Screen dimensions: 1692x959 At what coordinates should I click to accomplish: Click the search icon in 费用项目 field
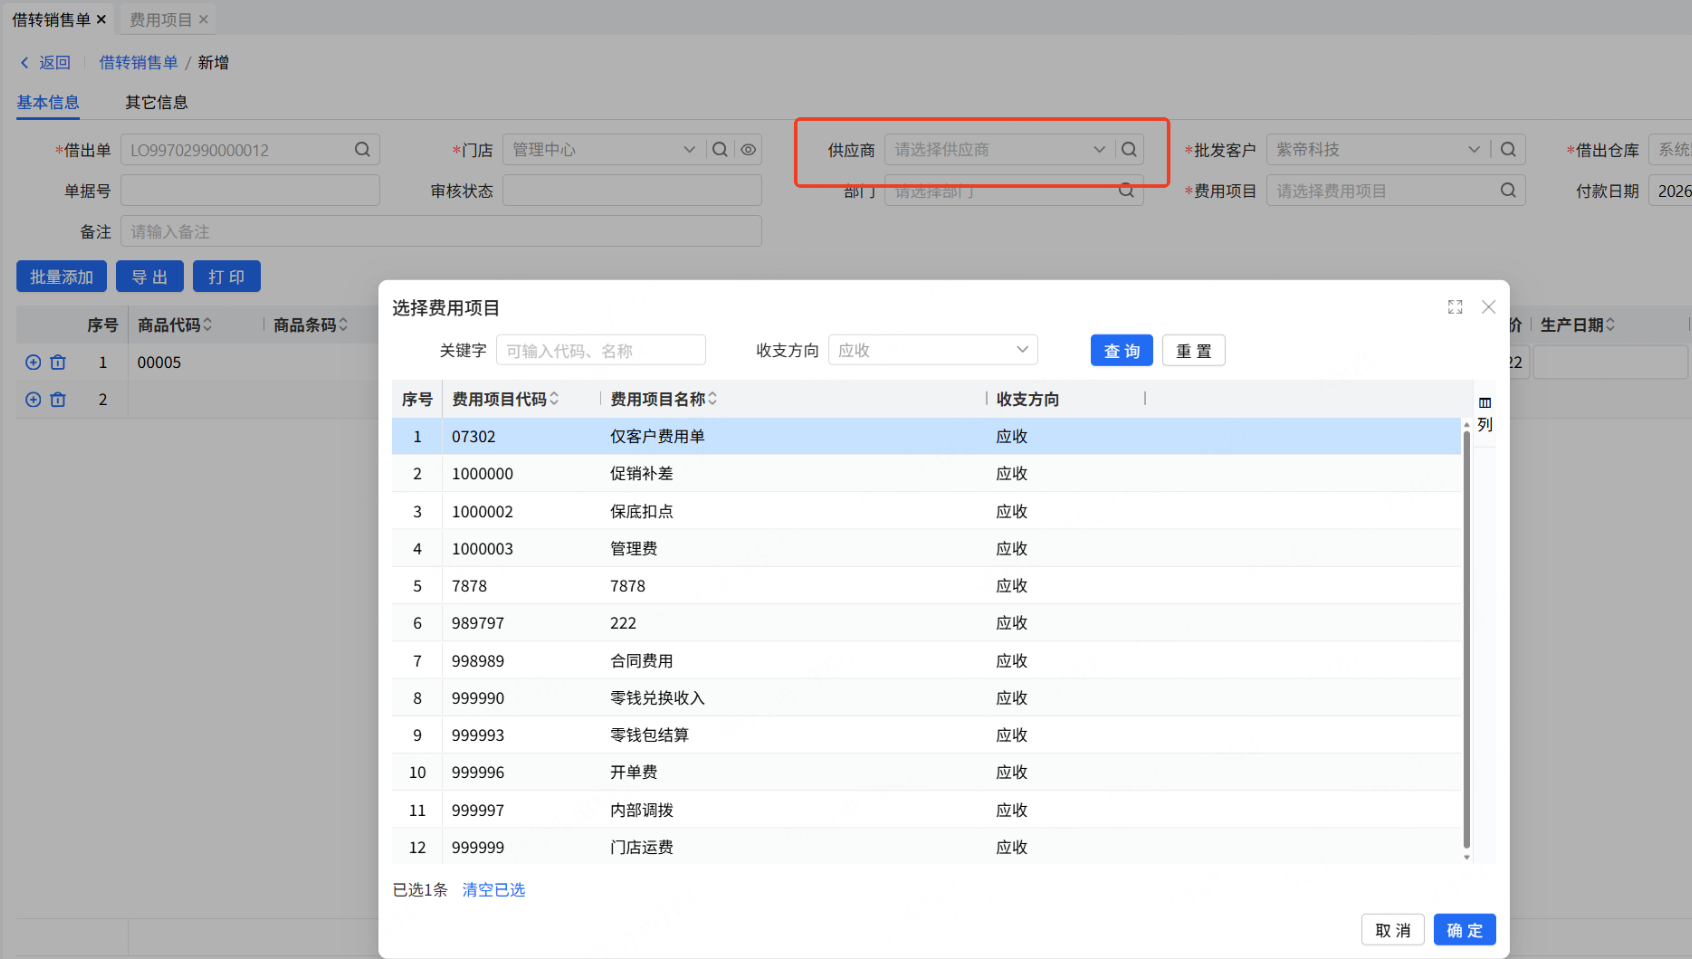1508,190
